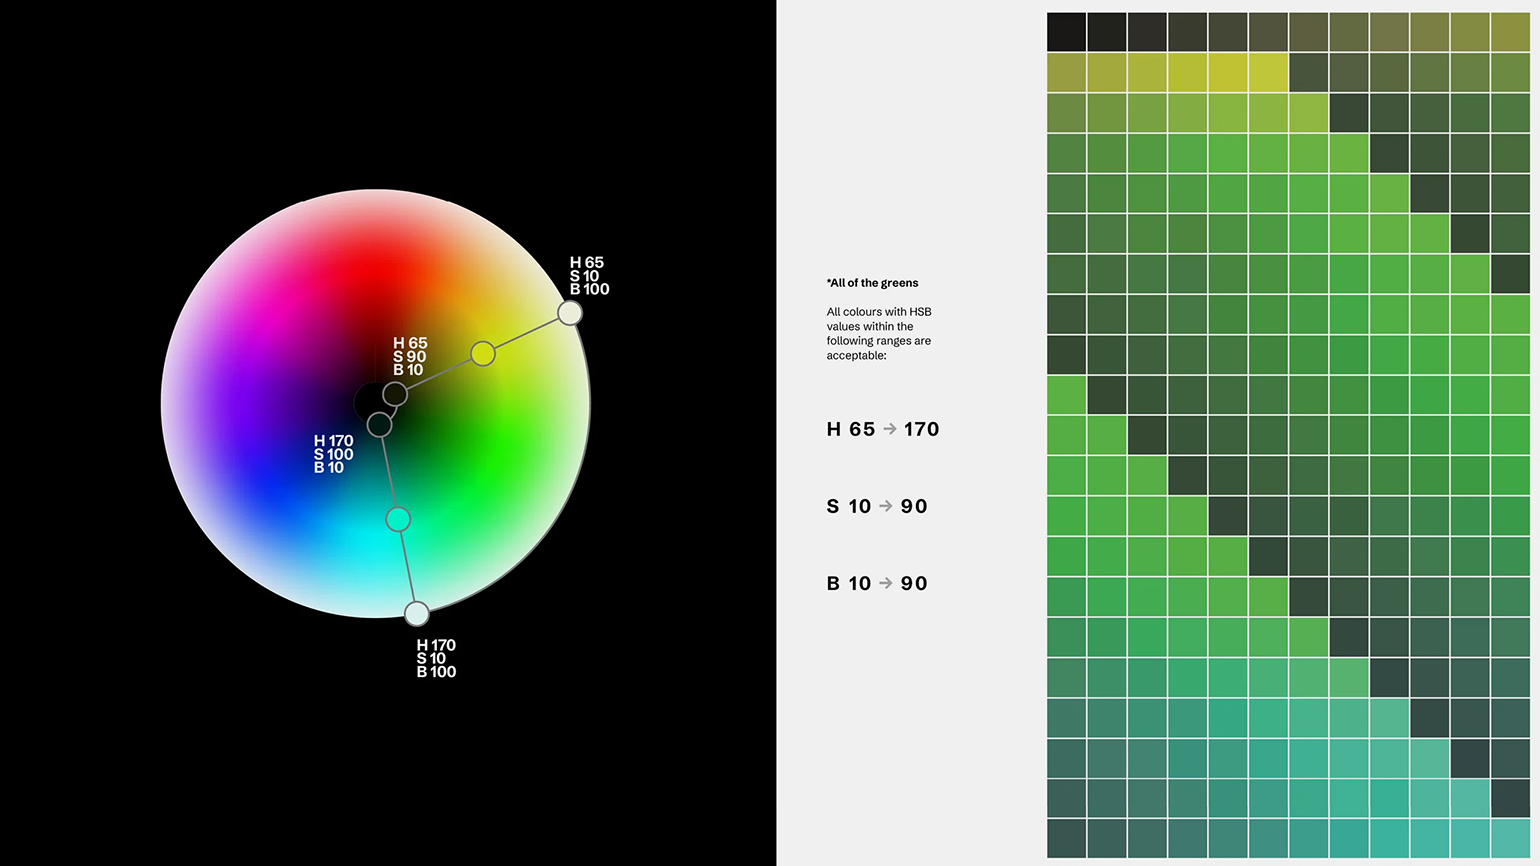Click the 'H 65 S 90 B 10' label on the wheel

pyautogui.click(x=410, y=356)
